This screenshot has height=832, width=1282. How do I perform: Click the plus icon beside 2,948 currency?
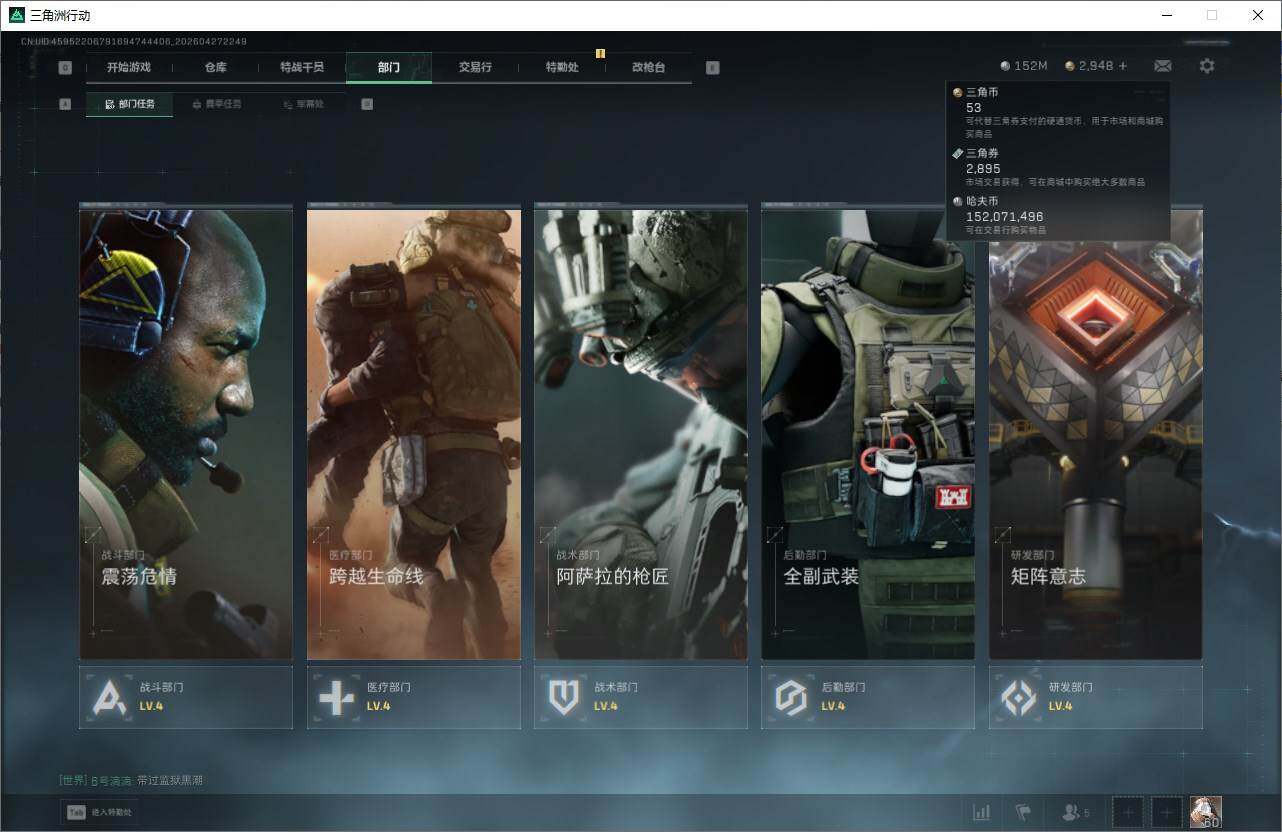pos(1123,66)
